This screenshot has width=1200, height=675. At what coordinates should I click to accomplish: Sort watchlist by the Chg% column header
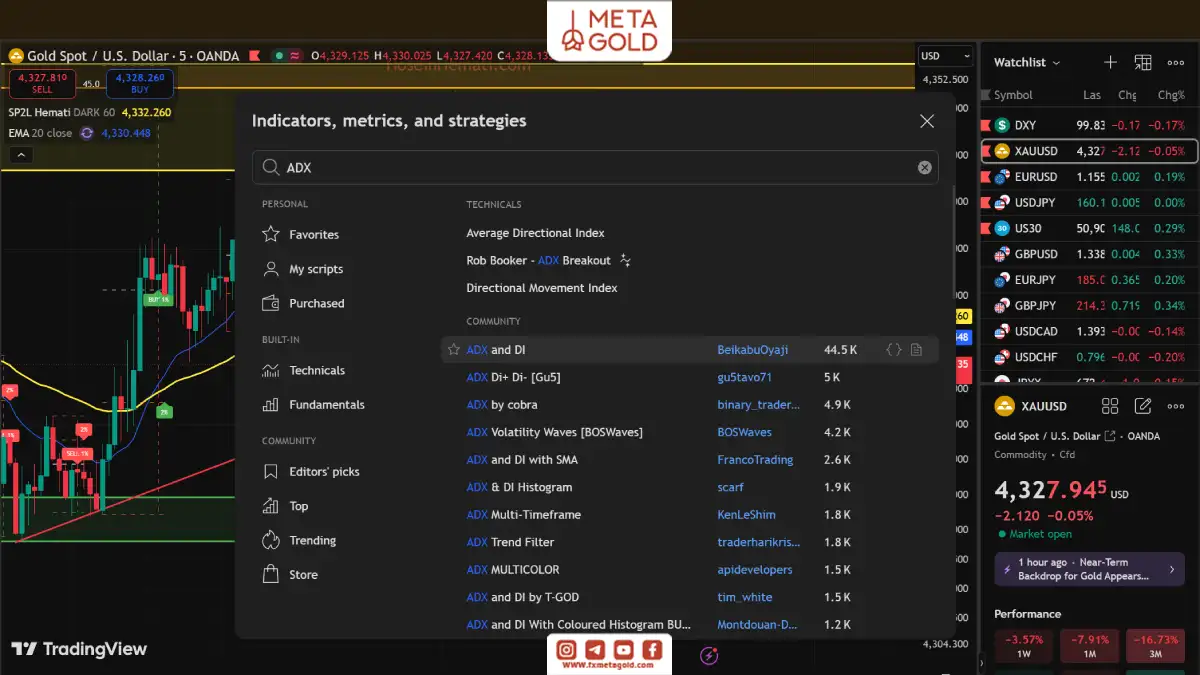[1171, 95]
